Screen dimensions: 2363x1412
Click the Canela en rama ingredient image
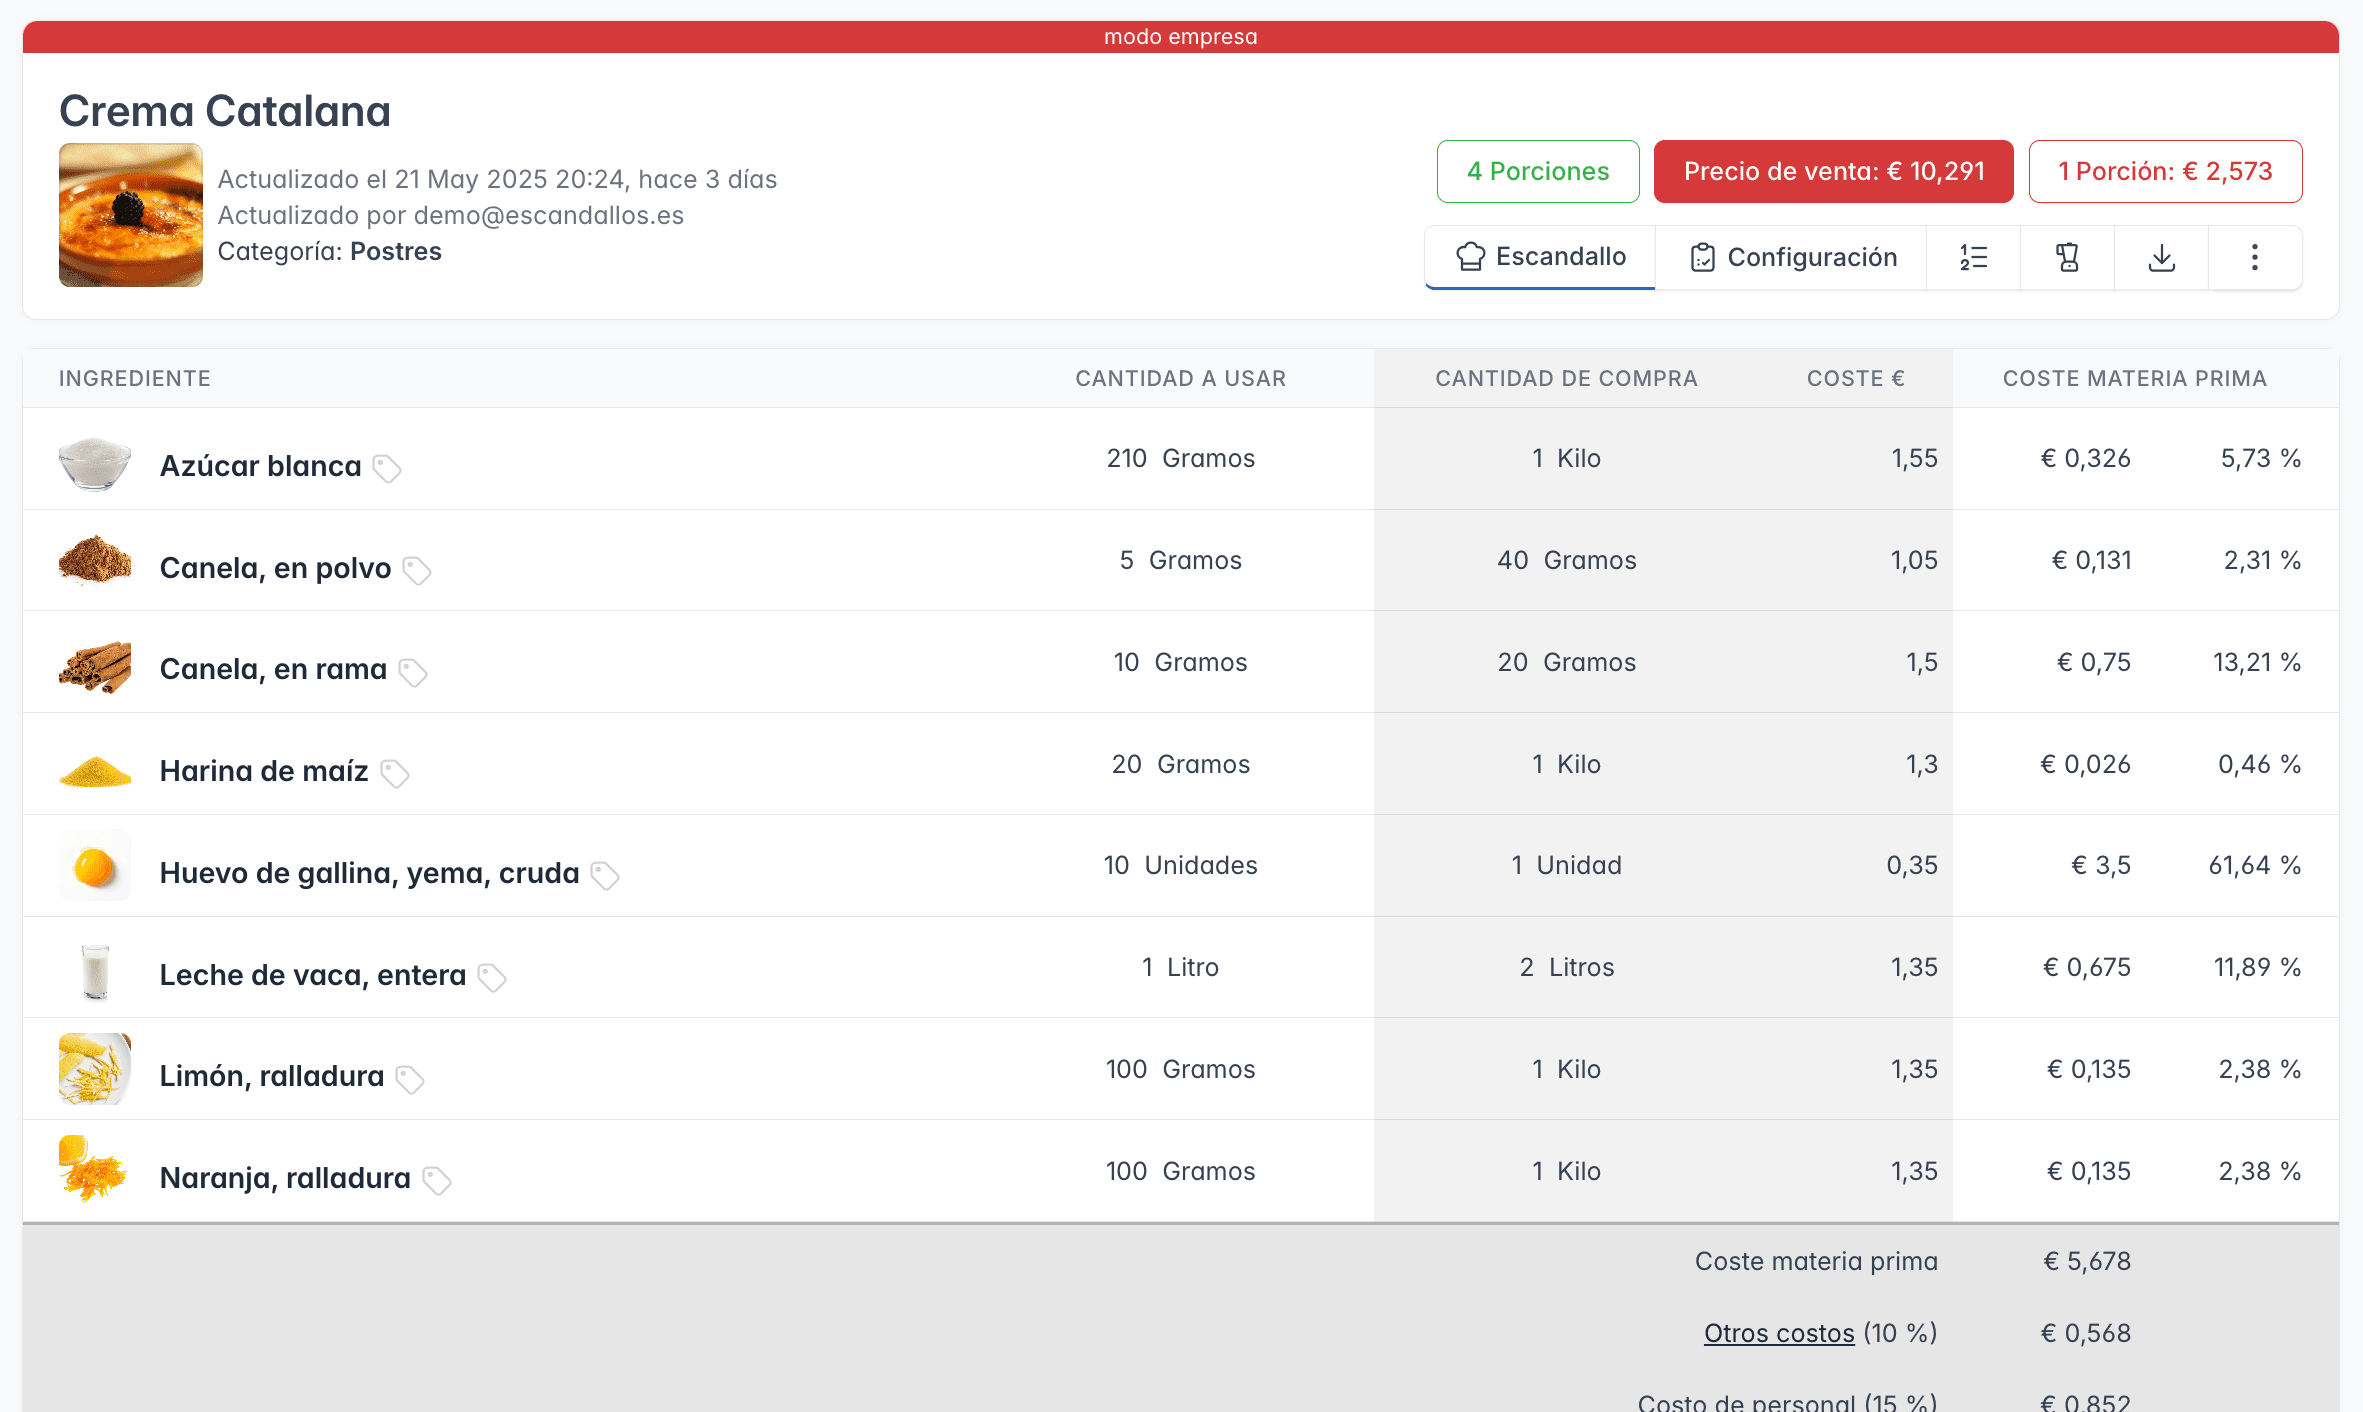click(x=95, y=666)
